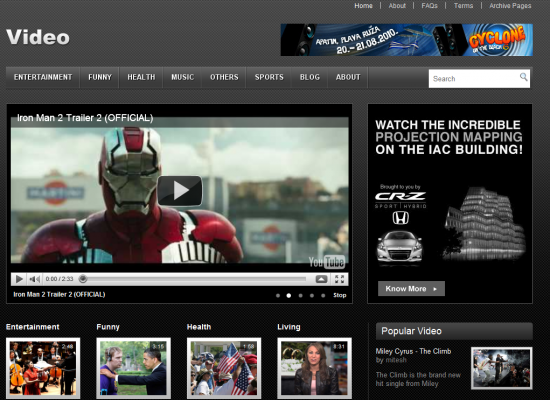Click the Home link at top

[x=363, y=6]
